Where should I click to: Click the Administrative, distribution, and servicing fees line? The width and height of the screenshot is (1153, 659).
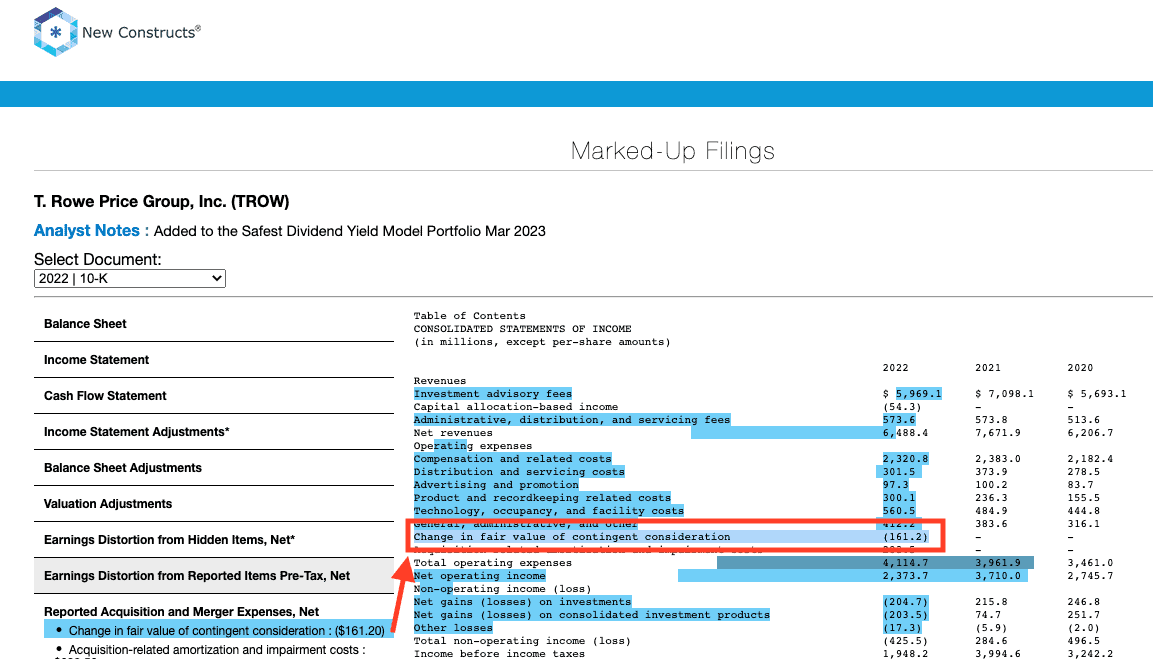click(x=571, y=420)
